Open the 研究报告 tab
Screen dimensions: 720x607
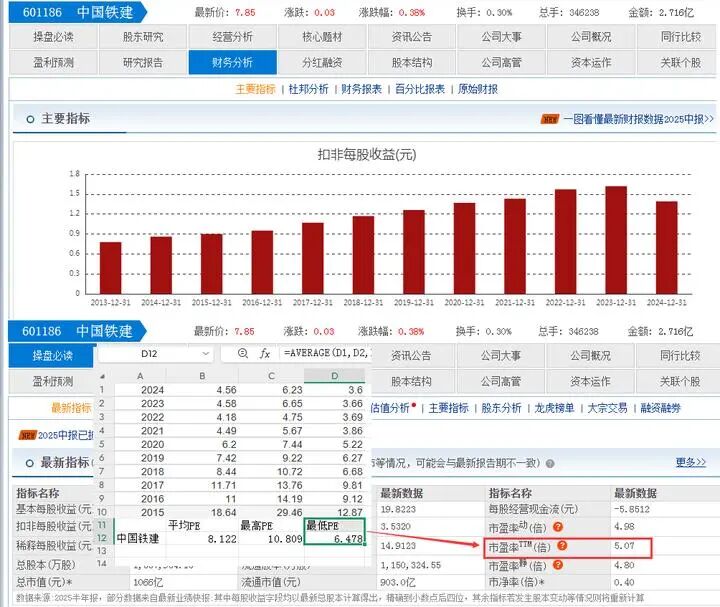[143, 62]
